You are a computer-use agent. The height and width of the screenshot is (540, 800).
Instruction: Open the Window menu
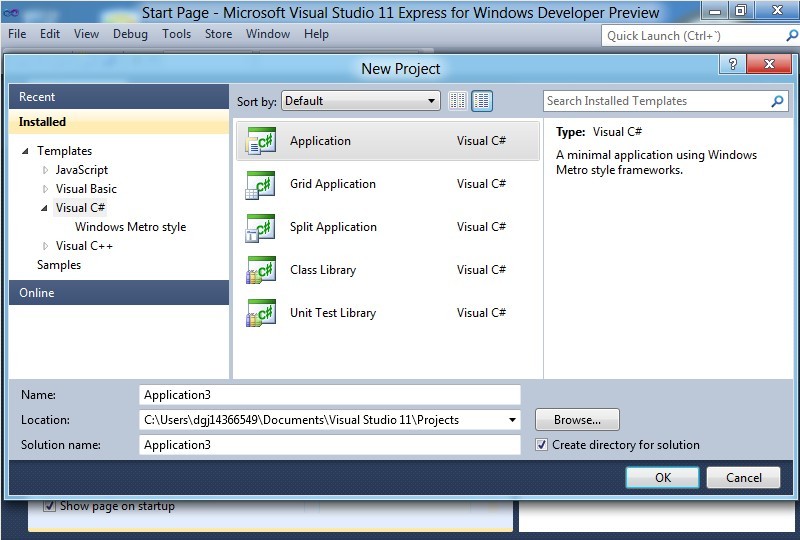[x=268, y=34]
